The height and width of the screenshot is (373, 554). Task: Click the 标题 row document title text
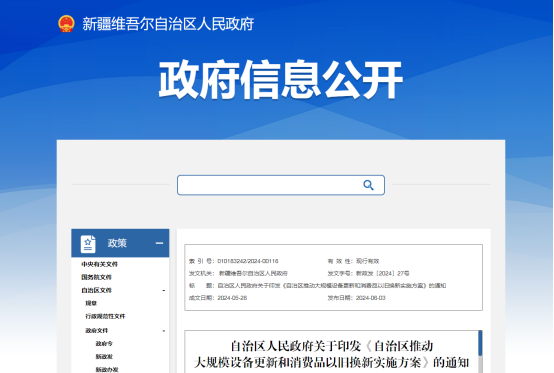332,285
